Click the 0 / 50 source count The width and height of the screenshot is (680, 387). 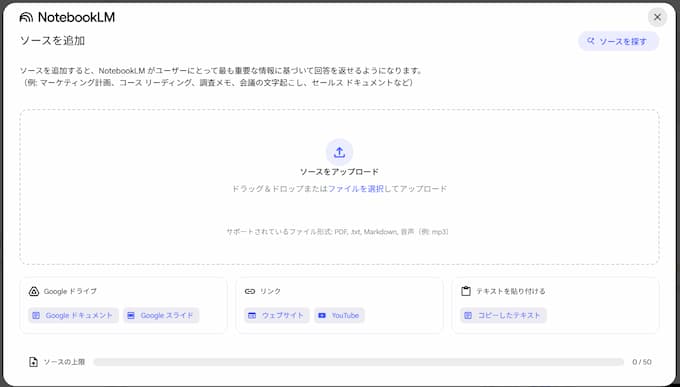(x=642, y=362)
